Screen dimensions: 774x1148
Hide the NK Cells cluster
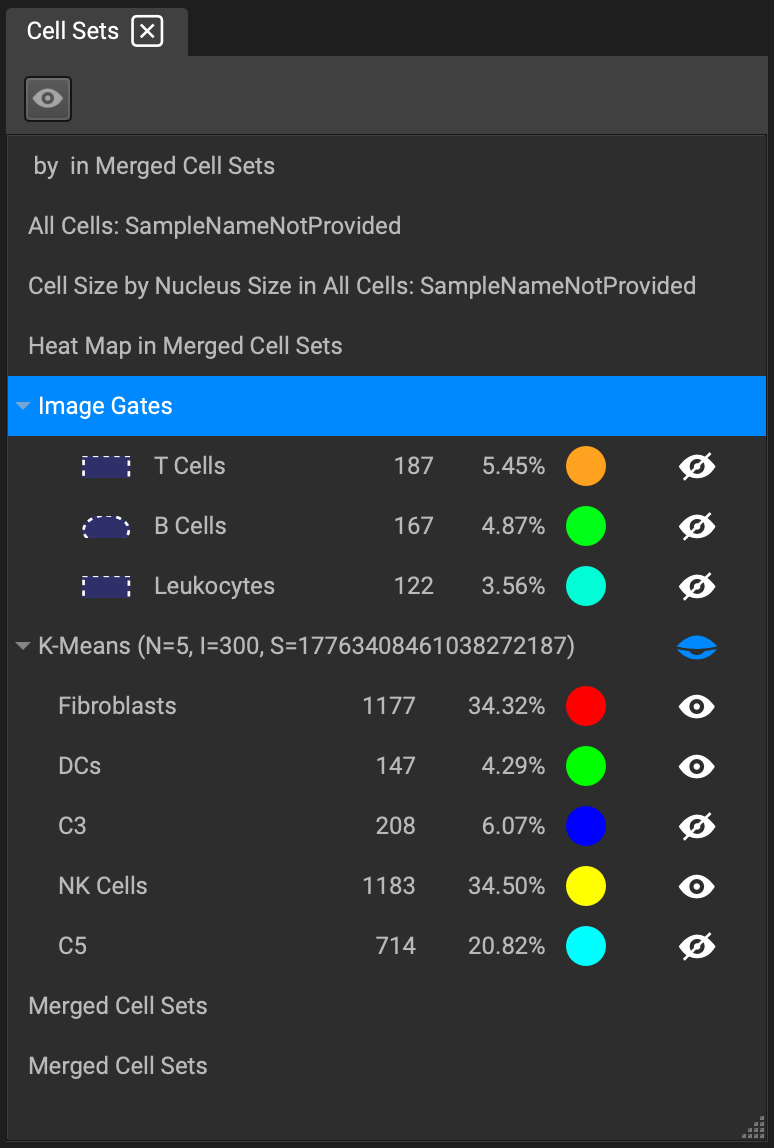click(696, 887)
